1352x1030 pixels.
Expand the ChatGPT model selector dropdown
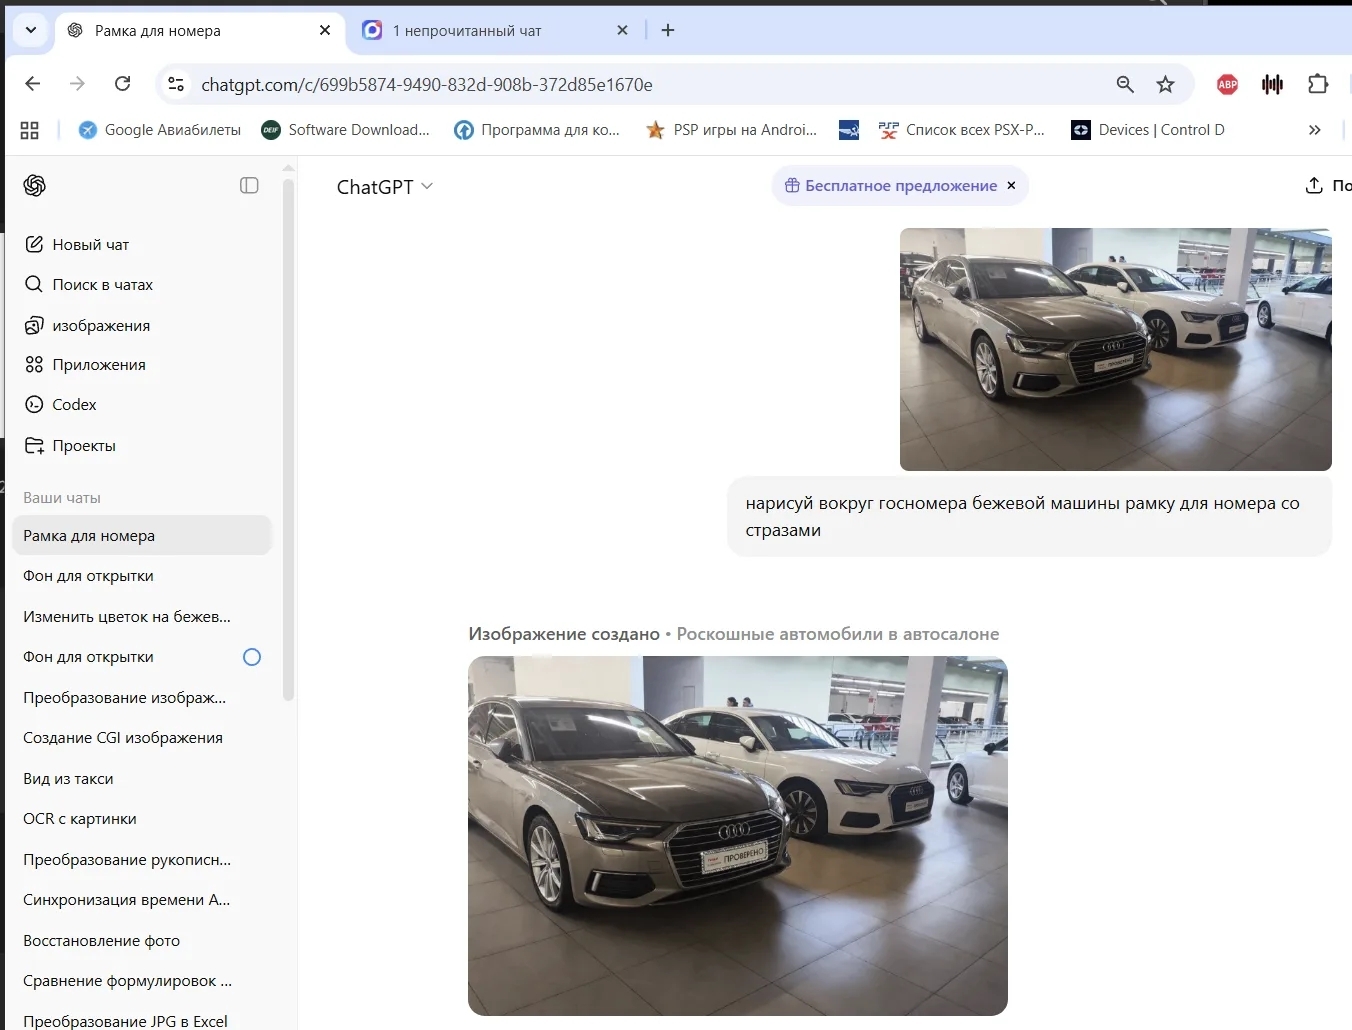[x=385, y=187]
